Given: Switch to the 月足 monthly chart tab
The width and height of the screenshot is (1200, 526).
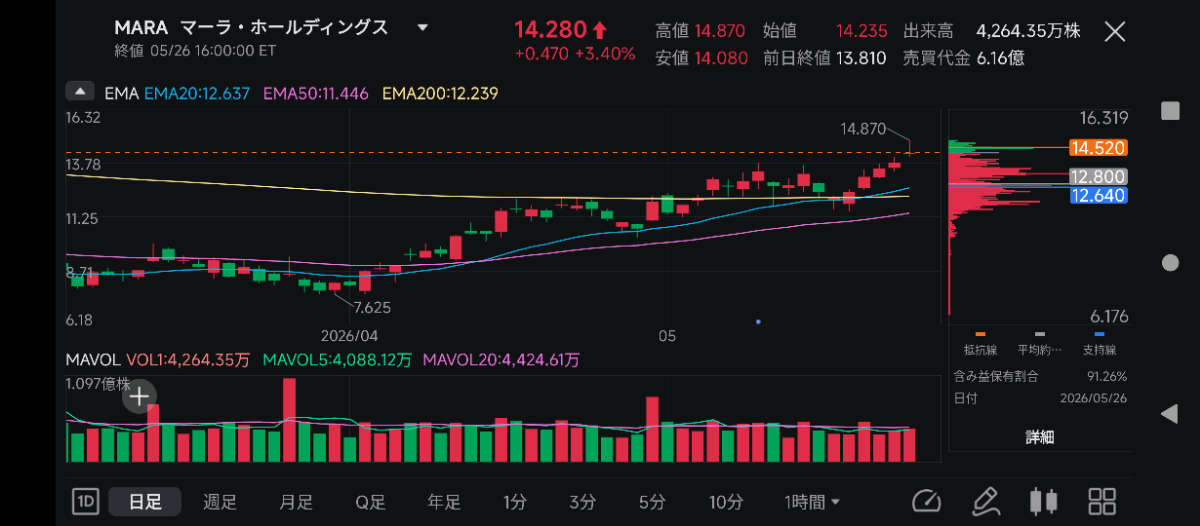Looking at the screenshot, I should 296,501.
